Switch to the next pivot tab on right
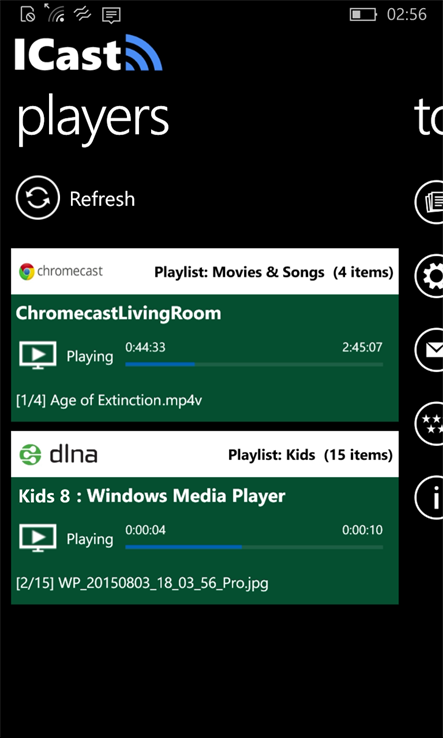The image size is (443, 738). [x=428, y=119]
